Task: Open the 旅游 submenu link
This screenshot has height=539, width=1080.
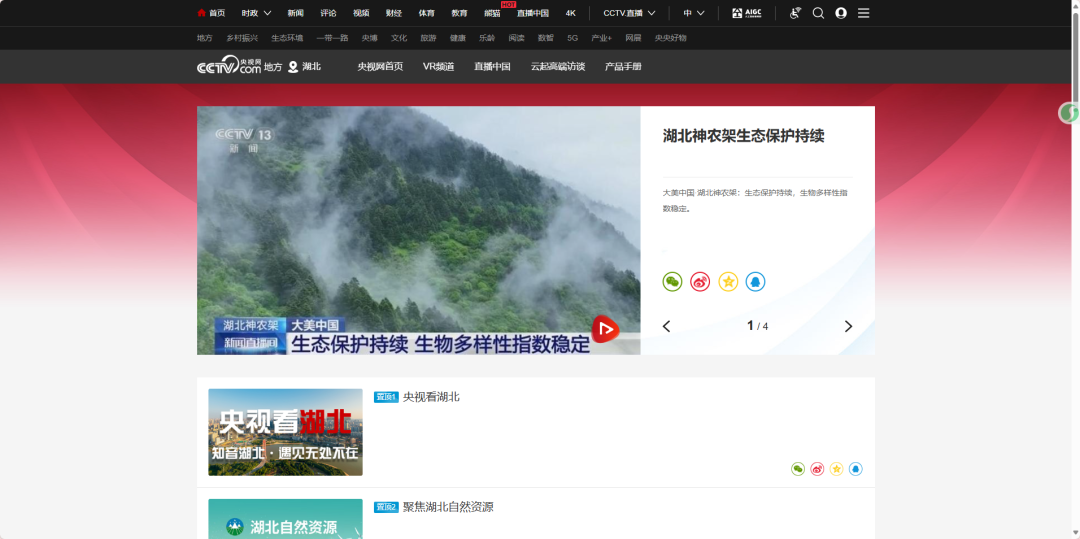Action: (x=428, y=38)
